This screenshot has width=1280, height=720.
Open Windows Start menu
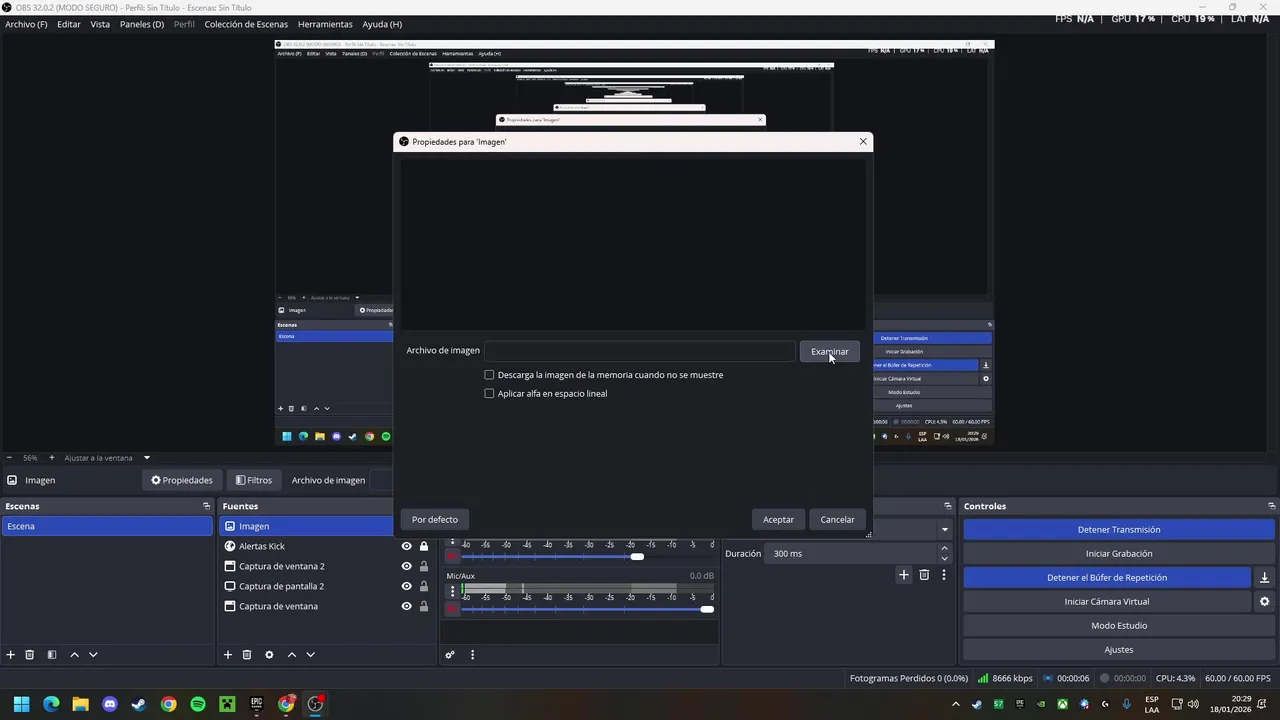pyautogui.click(x=21, y=704)
